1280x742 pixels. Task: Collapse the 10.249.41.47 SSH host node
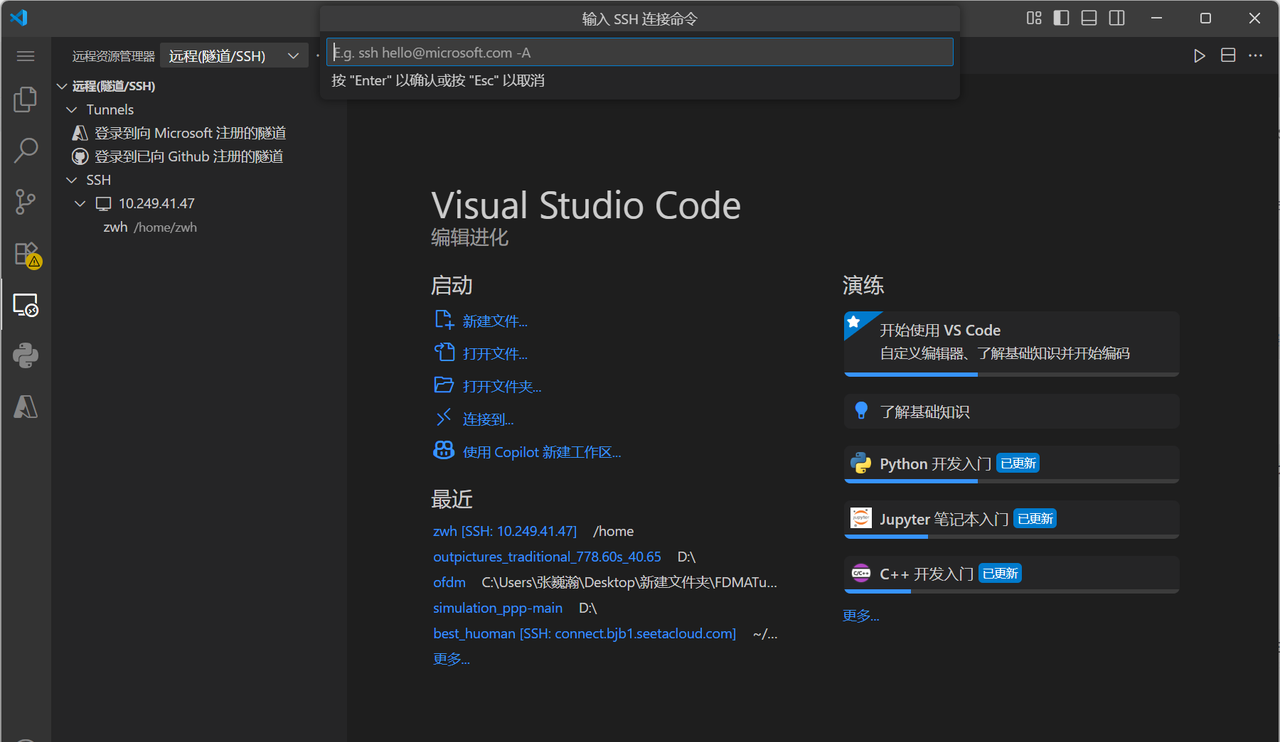pos(81,204)
